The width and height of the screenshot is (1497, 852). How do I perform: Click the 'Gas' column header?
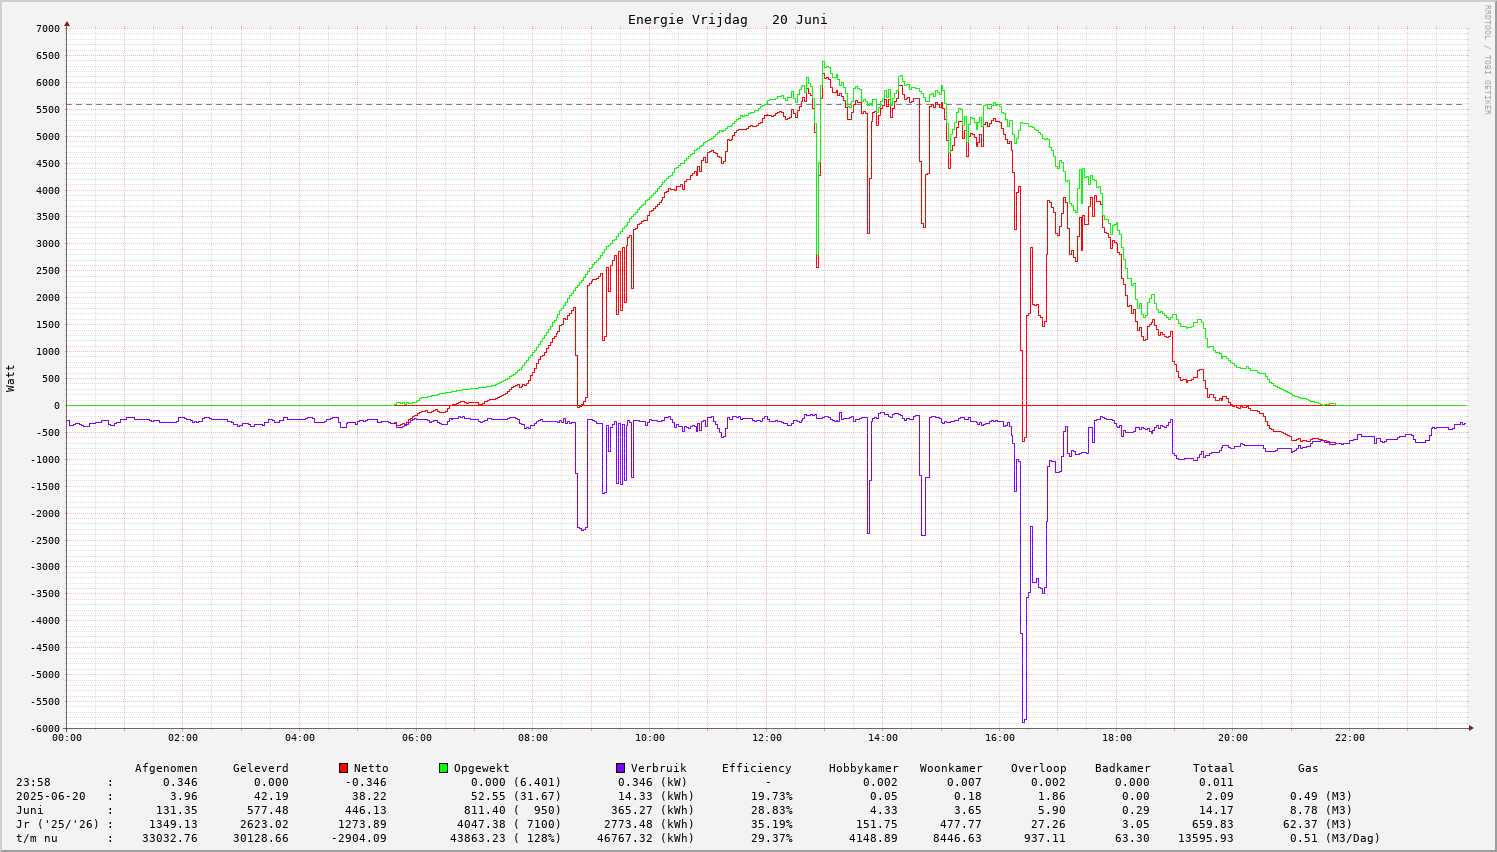pos(1308,768)
